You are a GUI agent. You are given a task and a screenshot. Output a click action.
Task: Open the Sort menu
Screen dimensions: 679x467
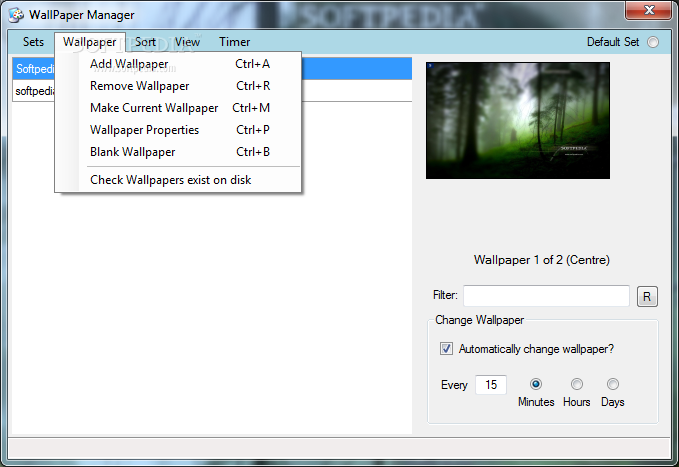145,42
